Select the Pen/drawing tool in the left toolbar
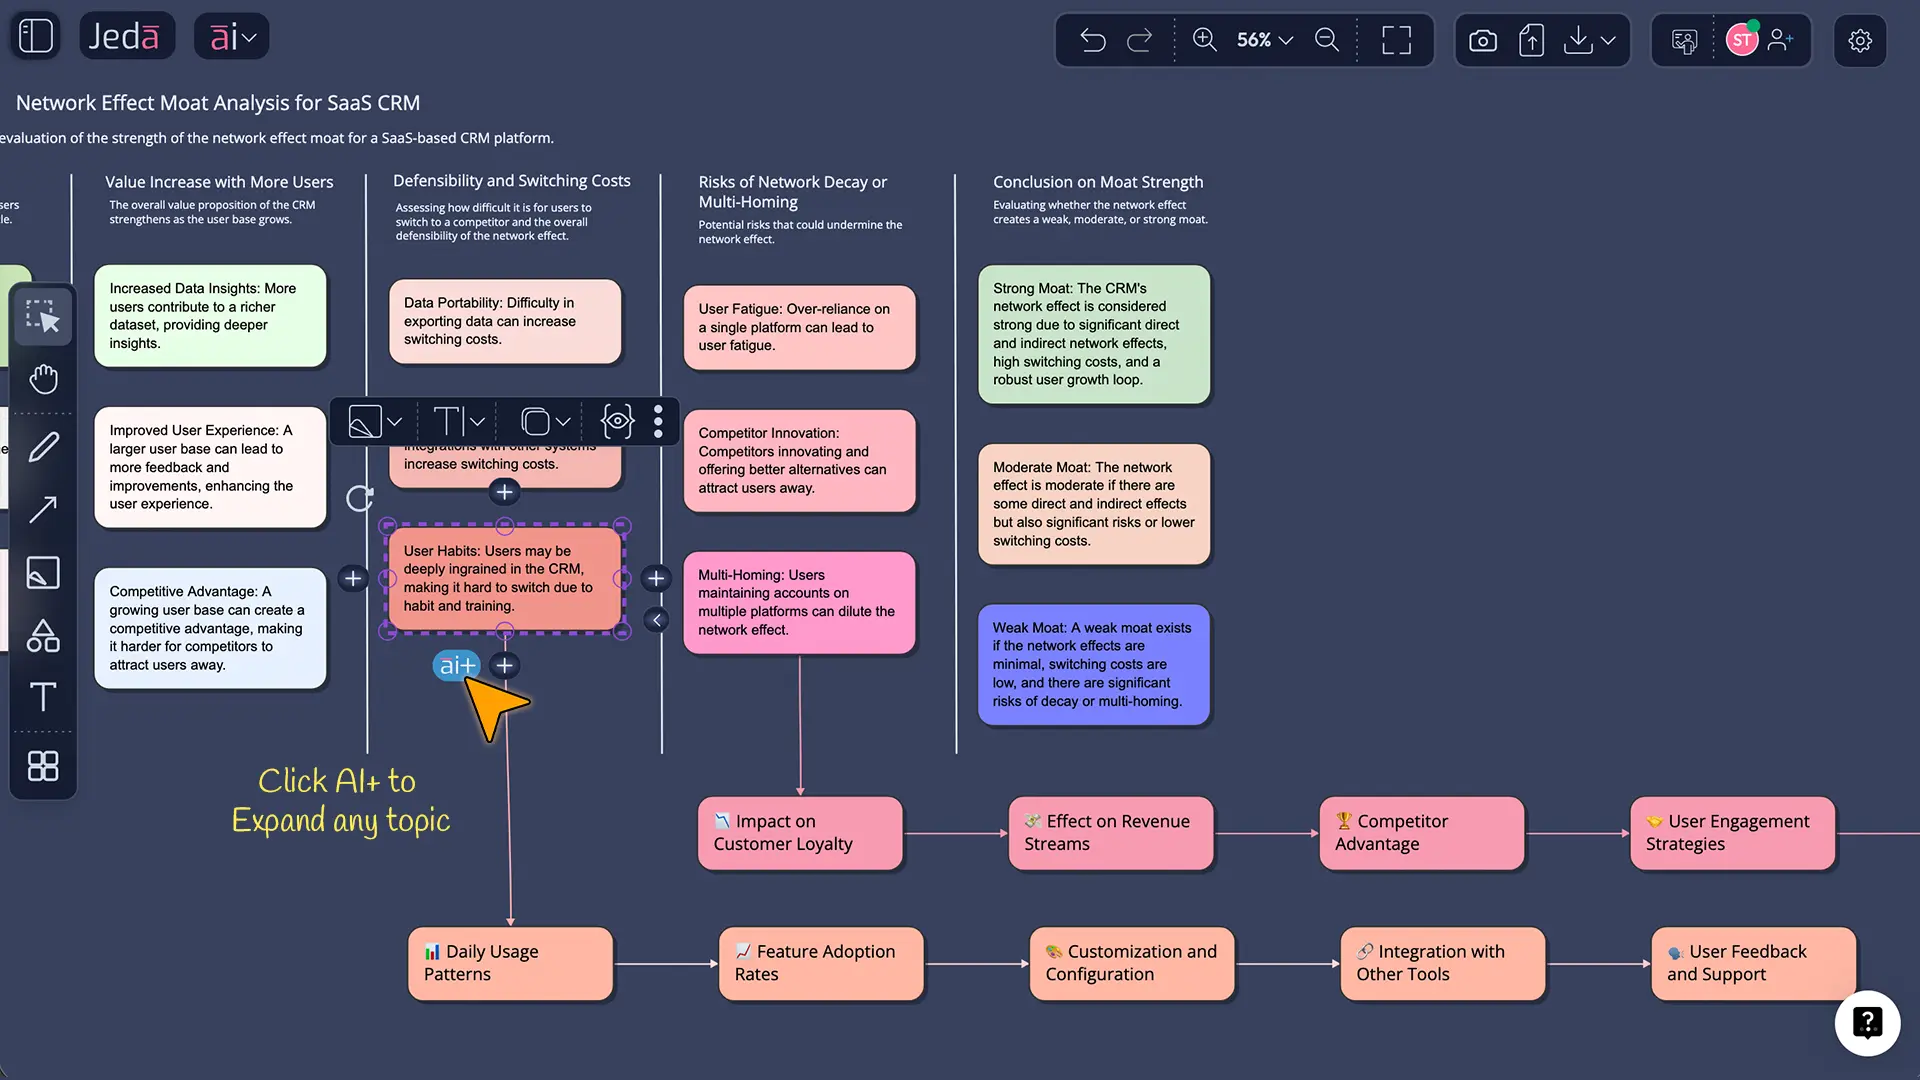Screen dimensions: 1920x1080 42,447
